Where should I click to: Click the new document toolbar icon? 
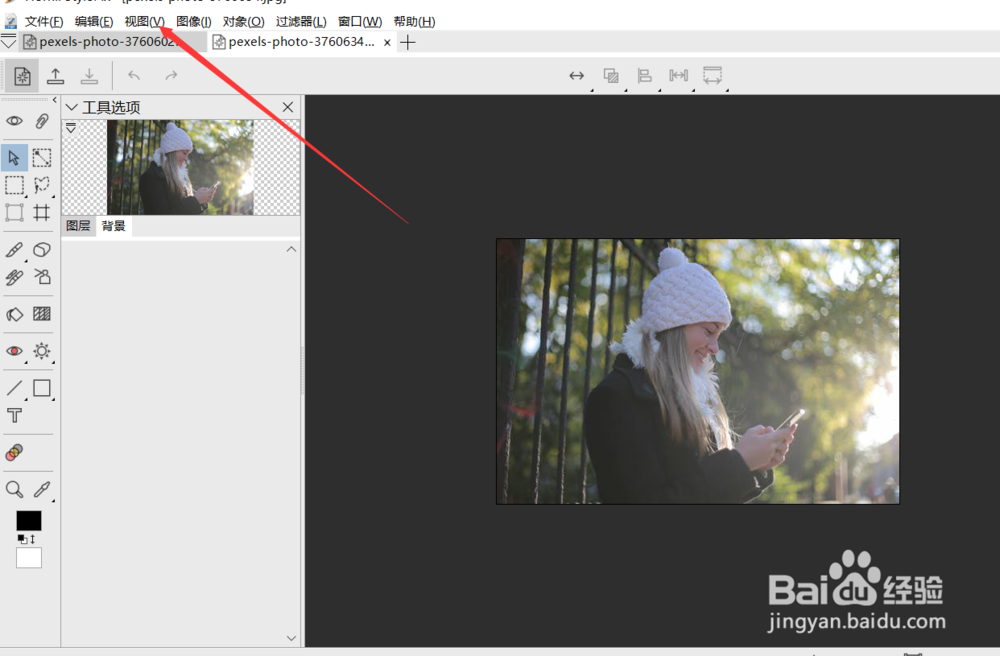[x=22, y=76]
